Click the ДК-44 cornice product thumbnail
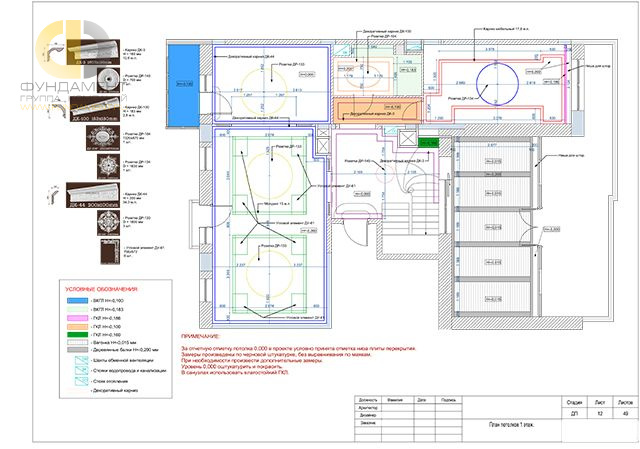Viewport: 640px width, 449px height. click(x=93, y=195)
